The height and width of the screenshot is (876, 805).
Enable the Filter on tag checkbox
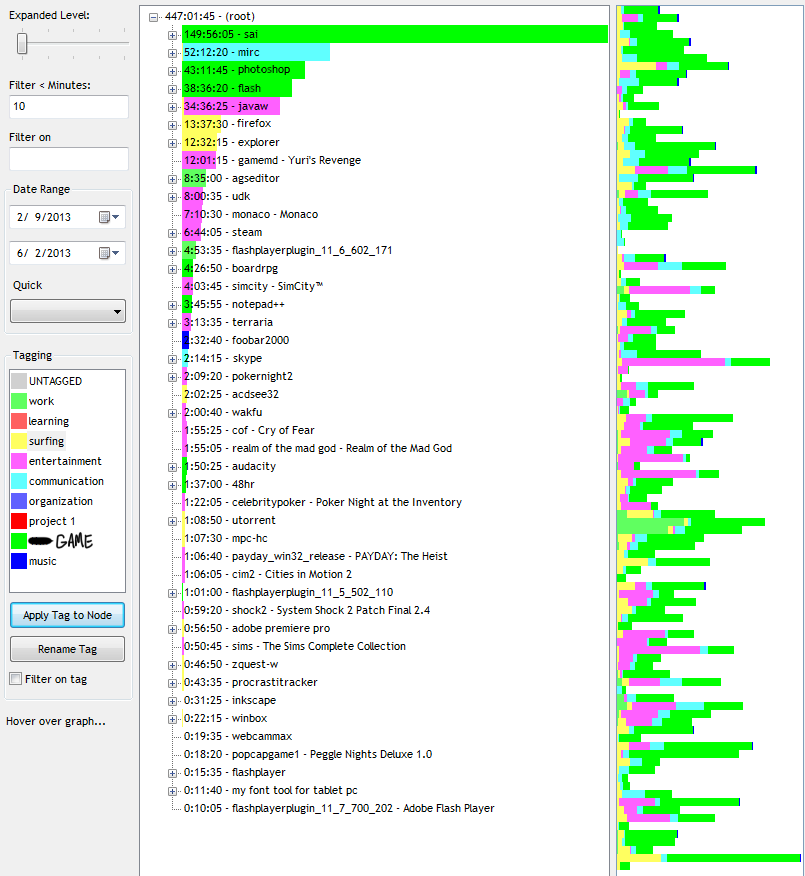click(16, 679)
